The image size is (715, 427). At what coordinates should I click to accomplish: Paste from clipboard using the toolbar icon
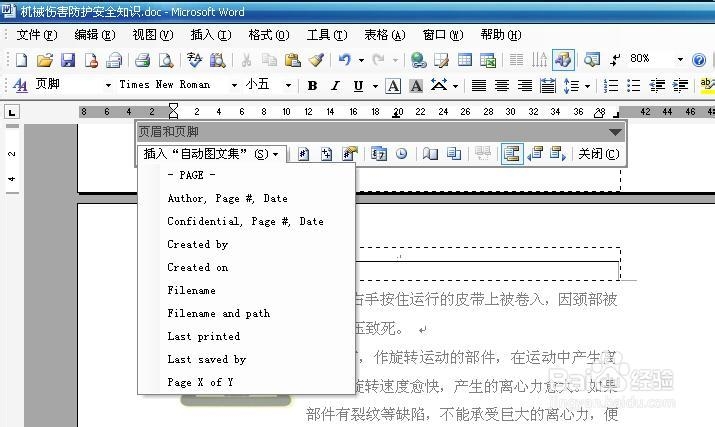(x=292, y=60)
